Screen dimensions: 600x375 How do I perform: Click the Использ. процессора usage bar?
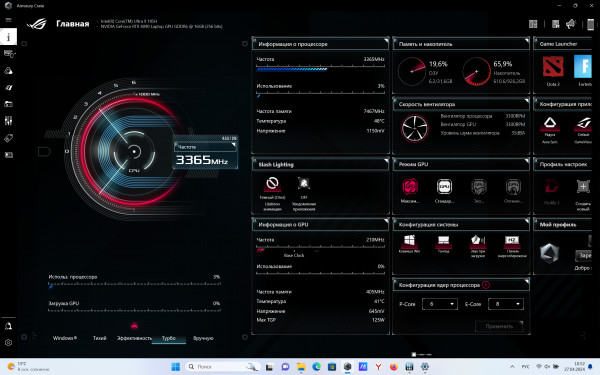click(x=134, y=285)
